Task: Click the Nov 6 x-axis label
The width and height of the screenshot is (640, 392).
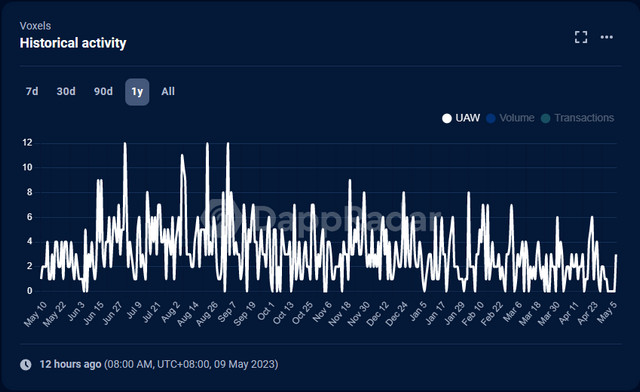Action: pos(322,312)
